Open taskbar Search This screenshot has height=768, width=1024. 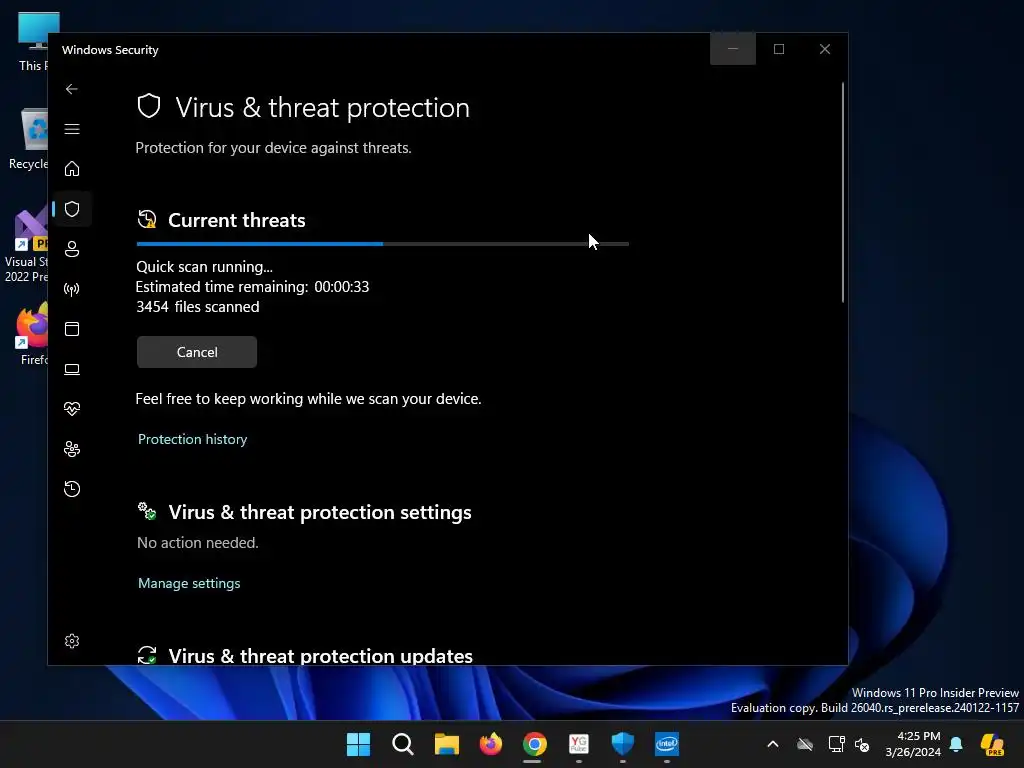click(402, 744)
